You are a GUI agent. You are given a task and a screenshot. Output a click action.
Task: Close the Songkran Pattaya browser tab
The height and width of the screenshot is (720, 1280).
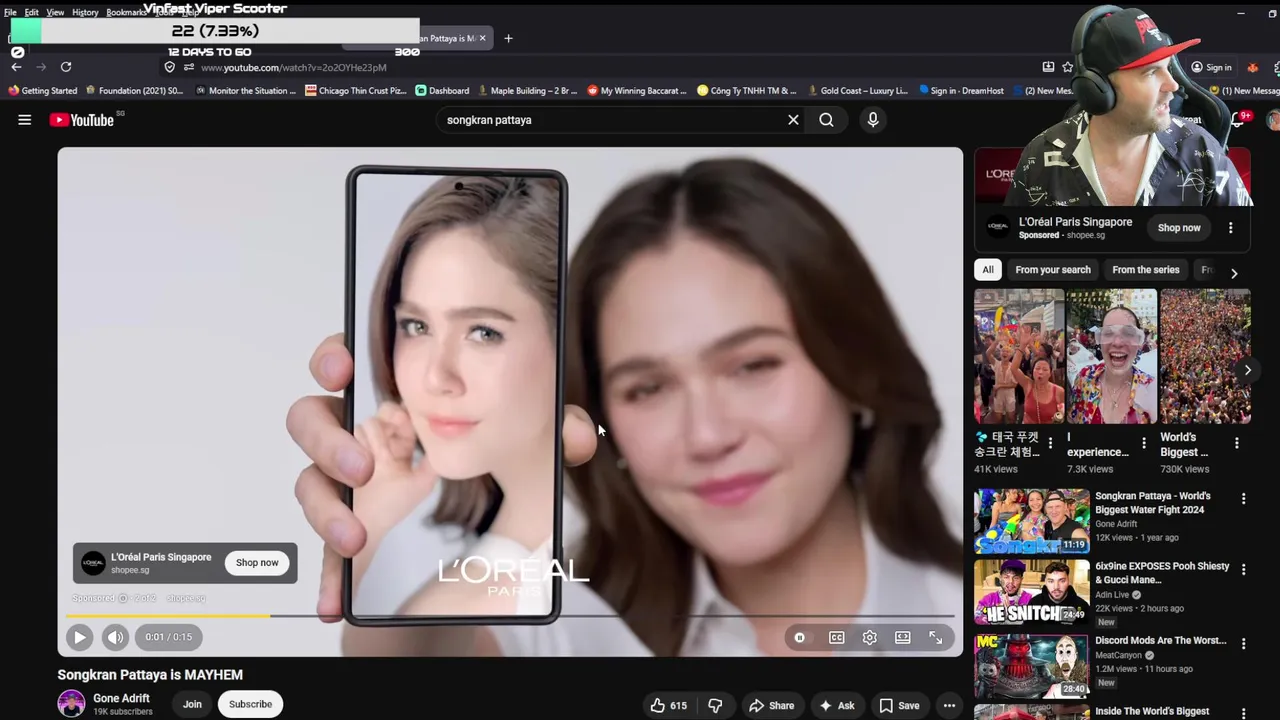click(x=482, y=38)
